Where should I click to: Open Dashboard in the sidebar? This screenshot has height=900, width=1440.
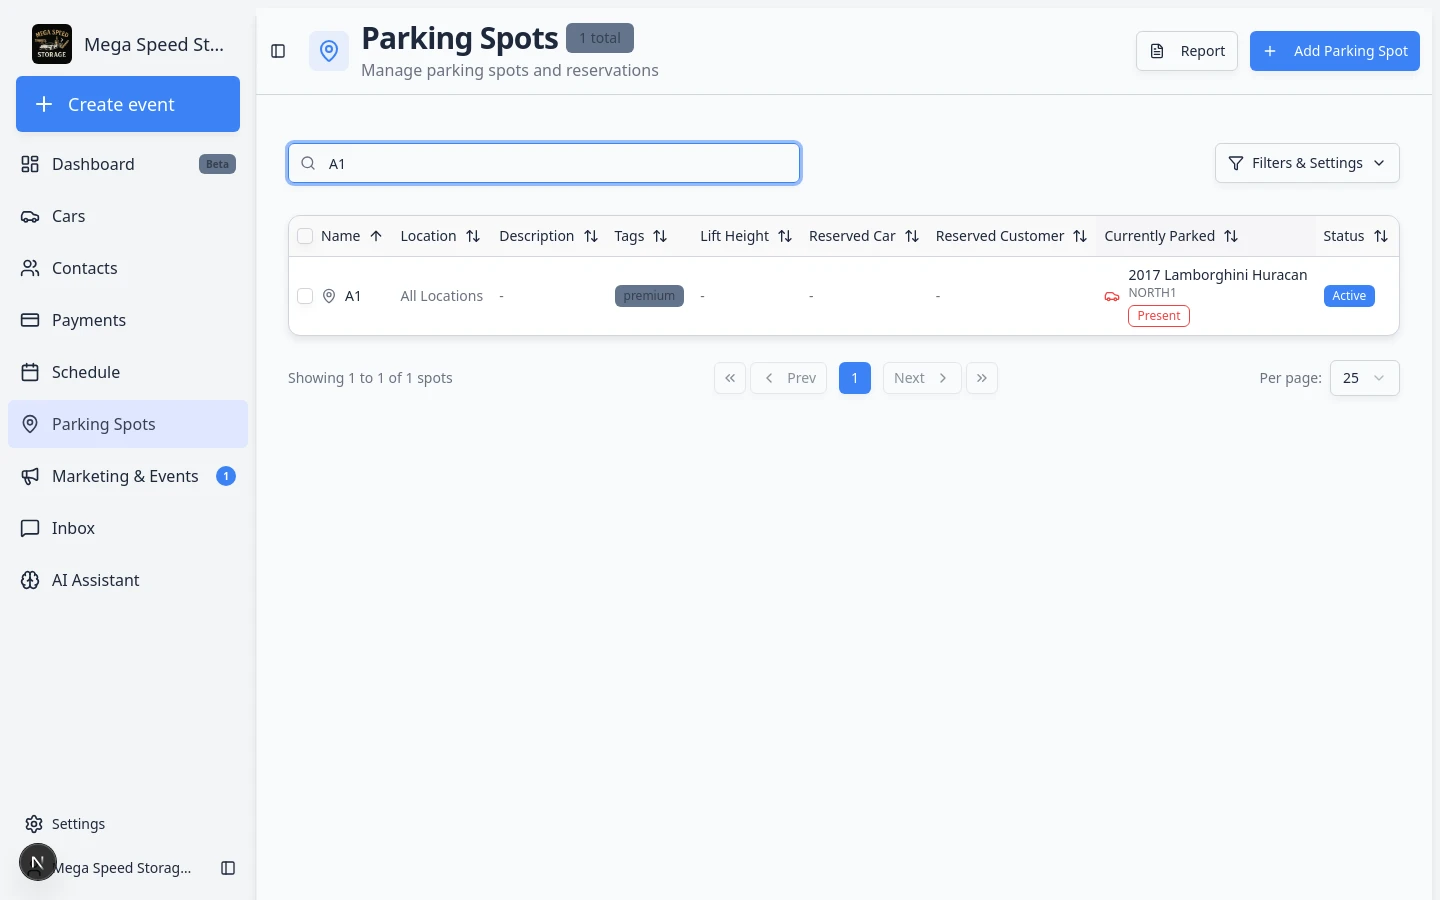pyautogui.click(x=128, y=164)
